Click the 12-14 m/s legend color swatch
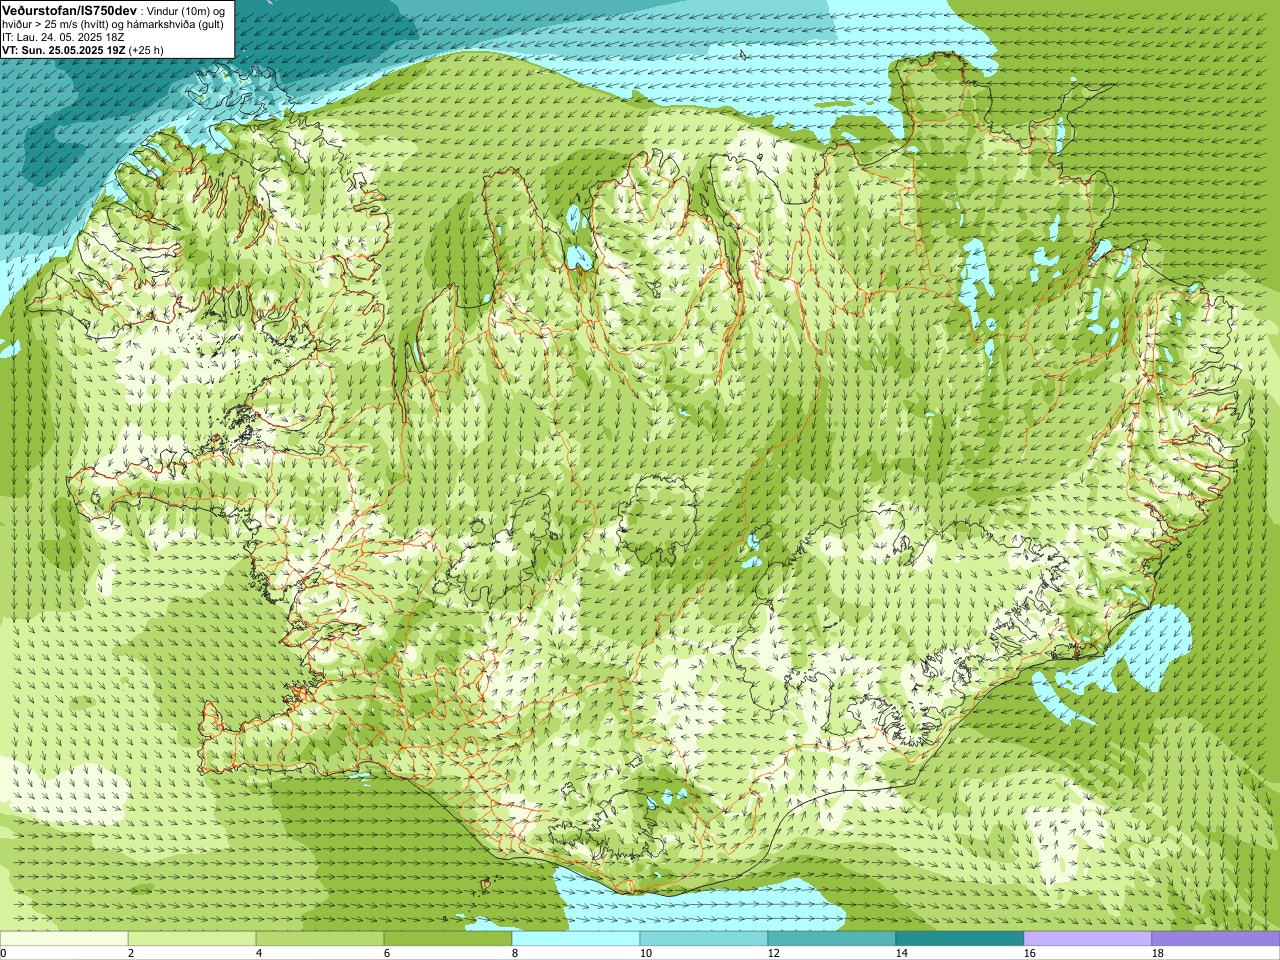 pyautogui.click(x=832, y=939)
